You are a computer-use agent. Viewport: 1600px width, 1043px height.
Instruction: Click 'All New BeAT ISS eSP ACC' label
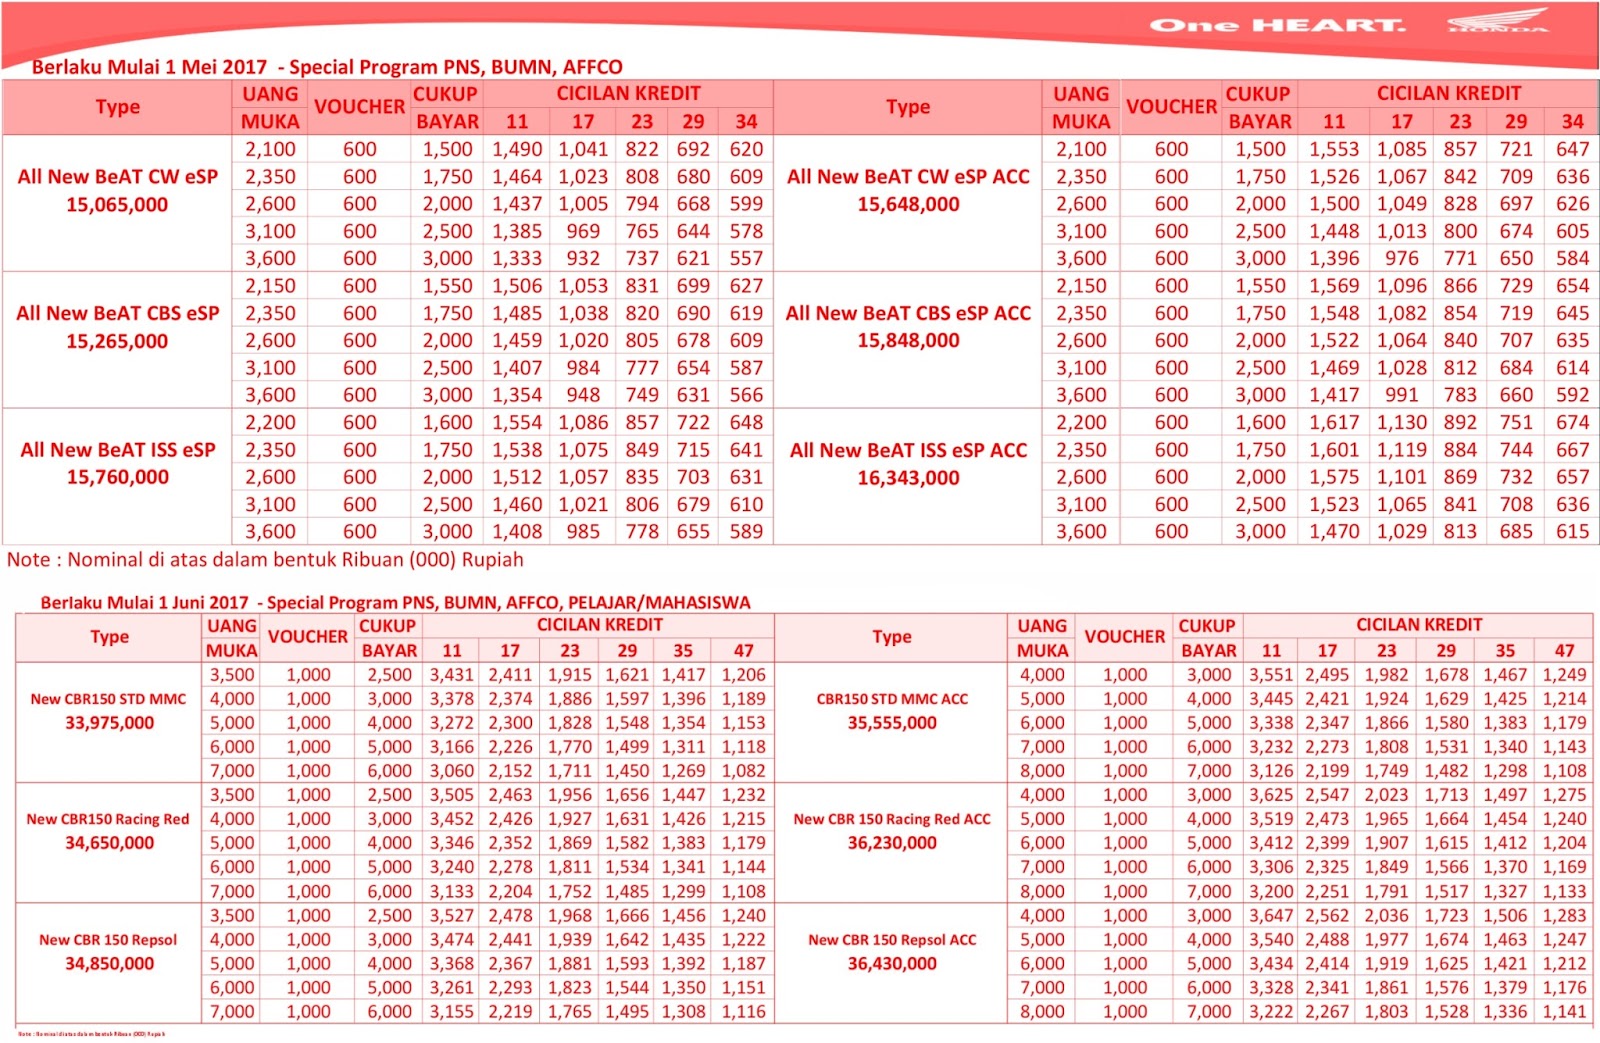(x=908, y=450)
